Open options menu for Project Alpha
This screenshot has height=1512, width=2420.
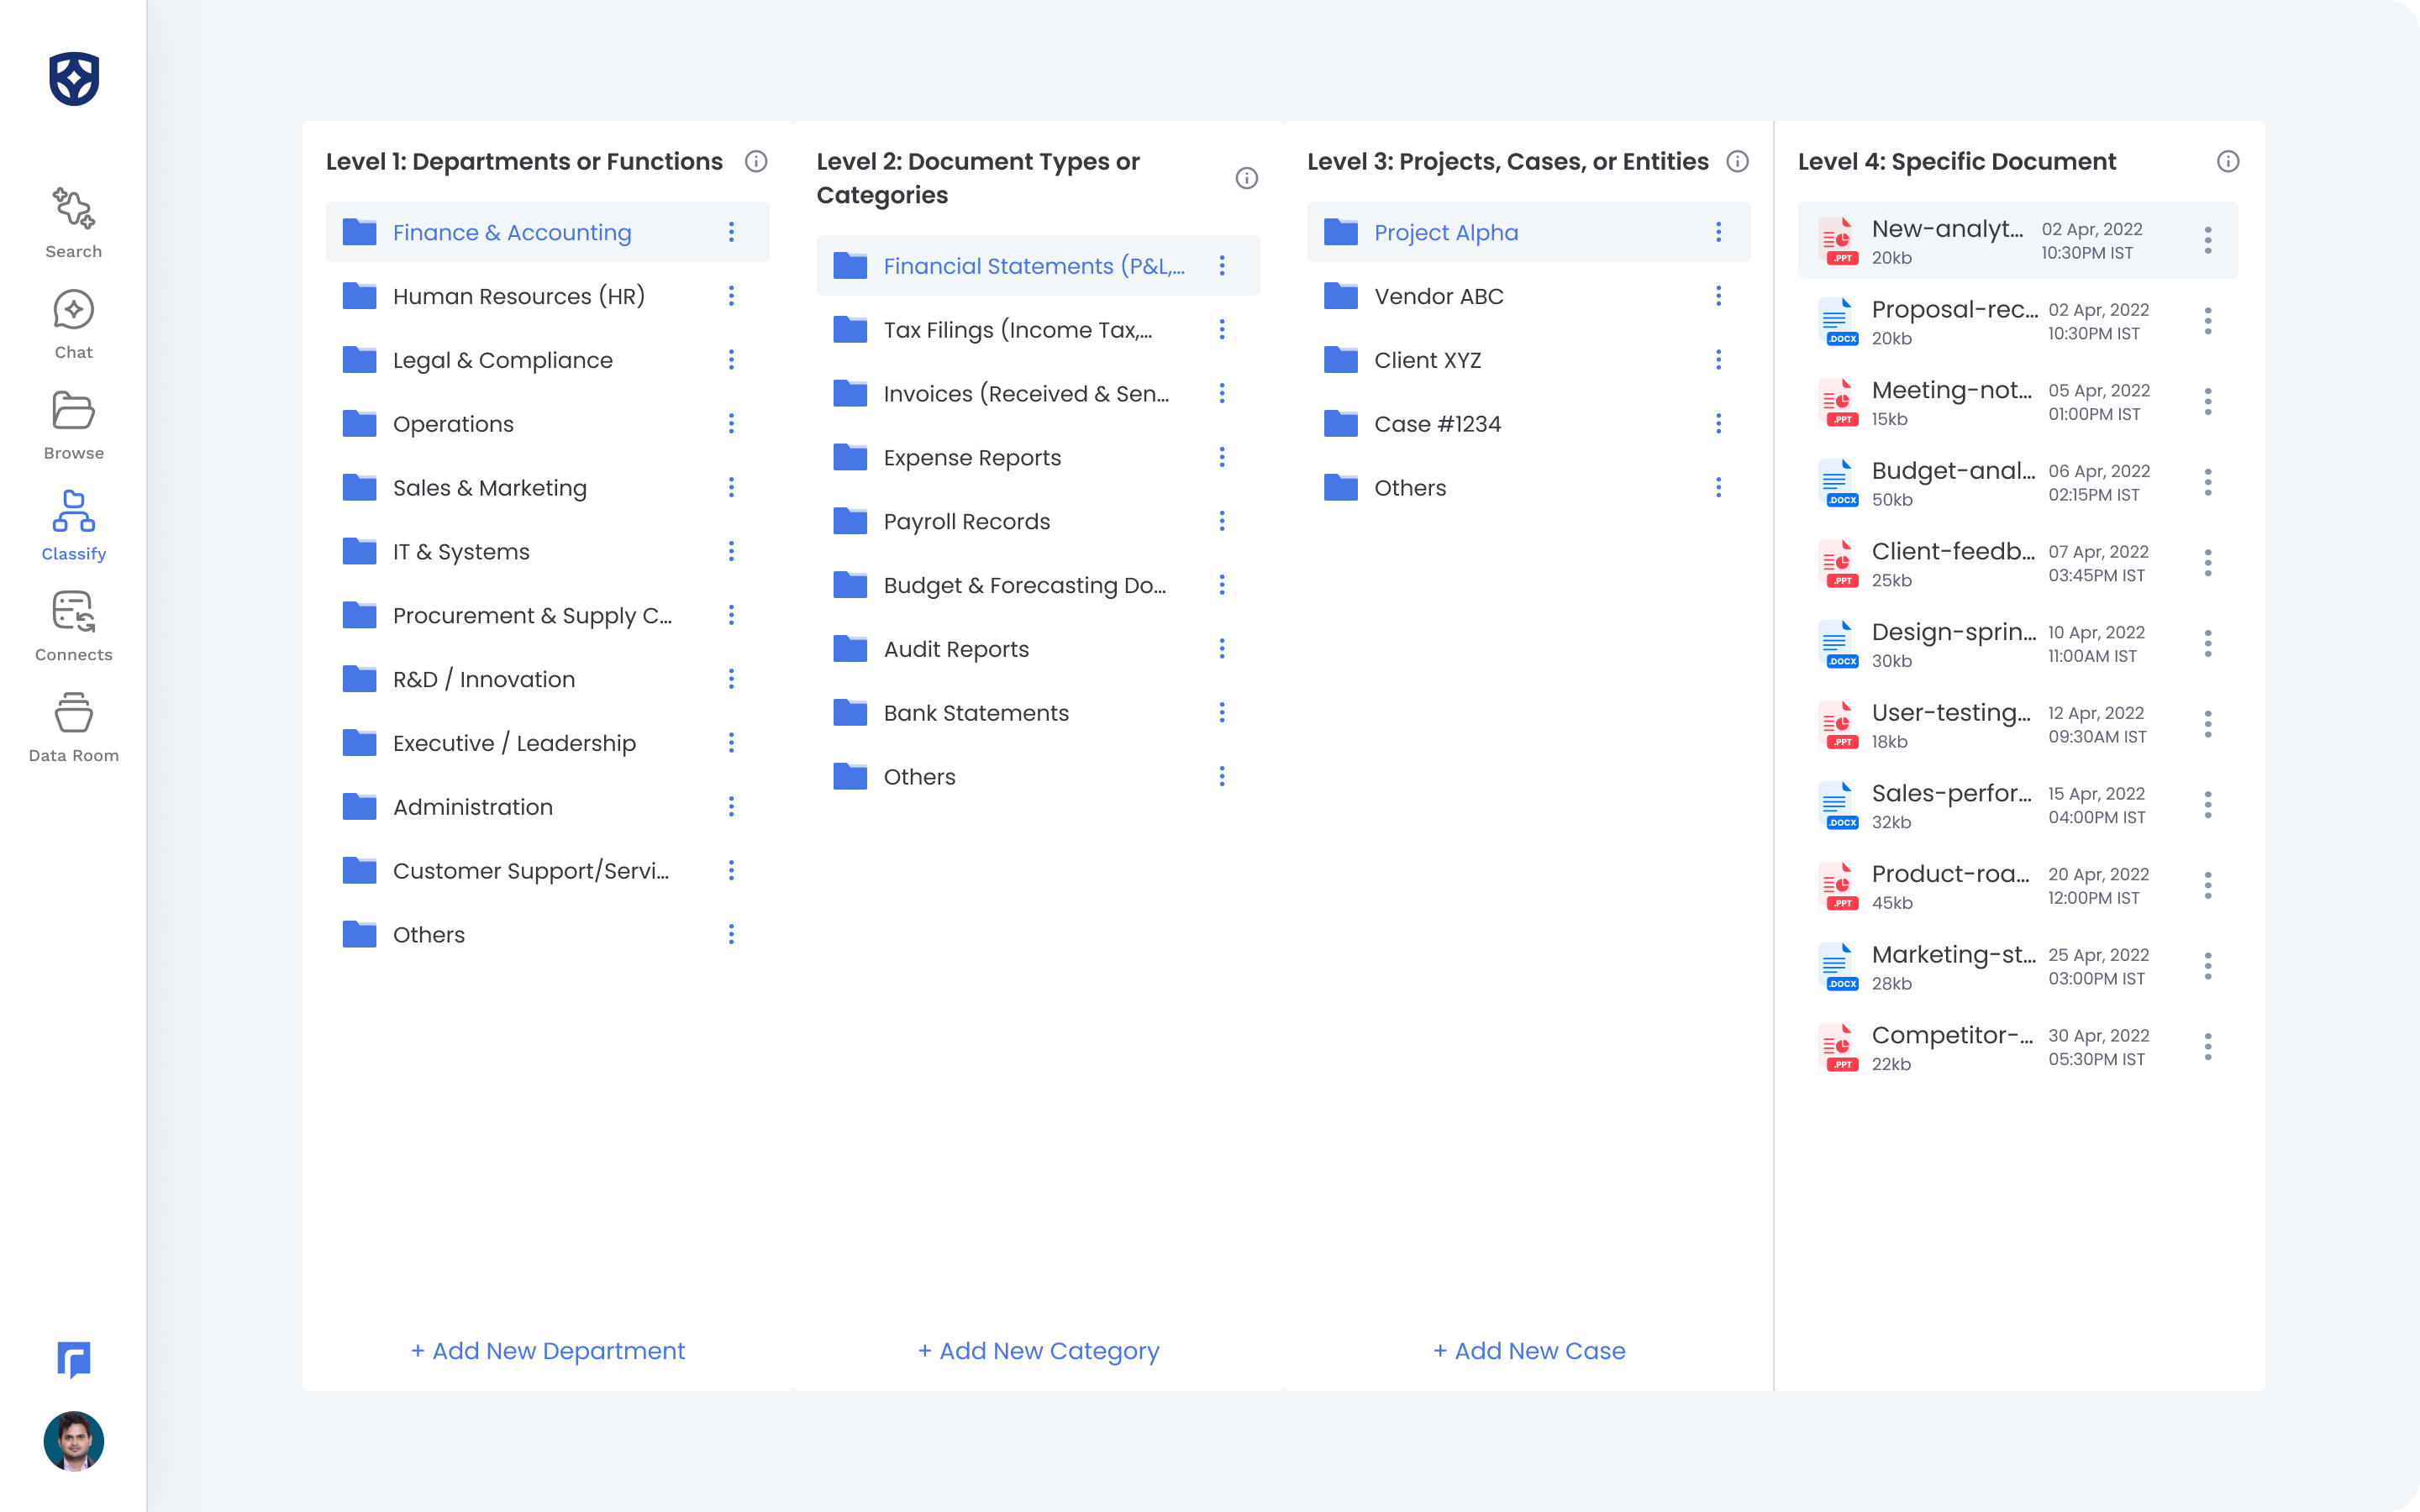coord(1719,232)
